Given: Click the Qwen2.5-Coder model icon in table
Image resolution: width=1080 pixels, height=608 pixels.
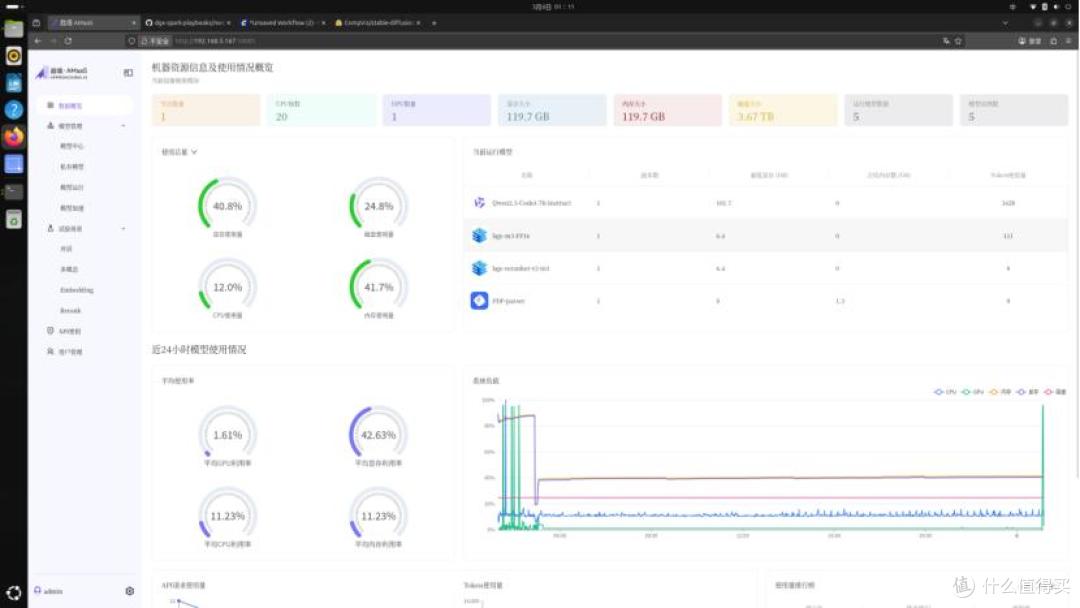Looking at the screenshot, I should point(479,202).
